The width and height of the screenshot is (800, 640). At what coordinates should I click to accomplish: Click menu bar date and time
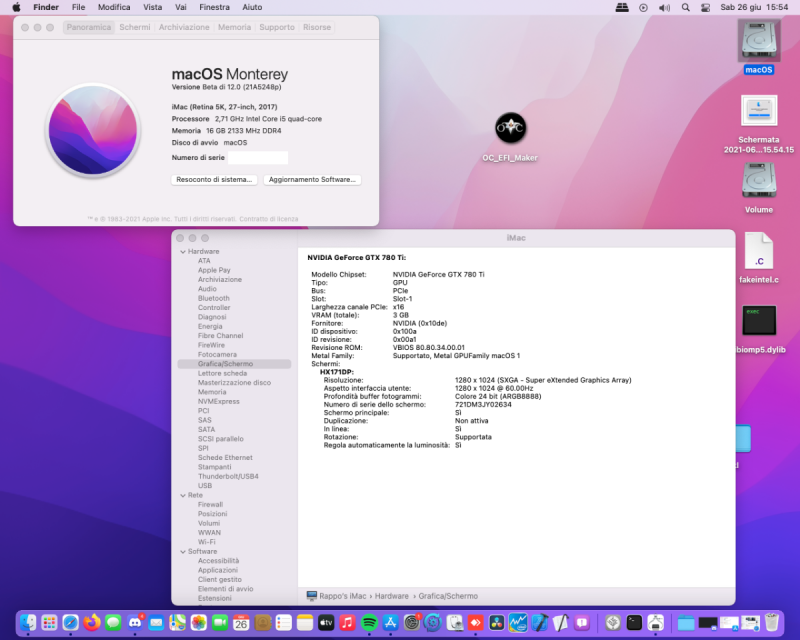click(x=754, y=7)
